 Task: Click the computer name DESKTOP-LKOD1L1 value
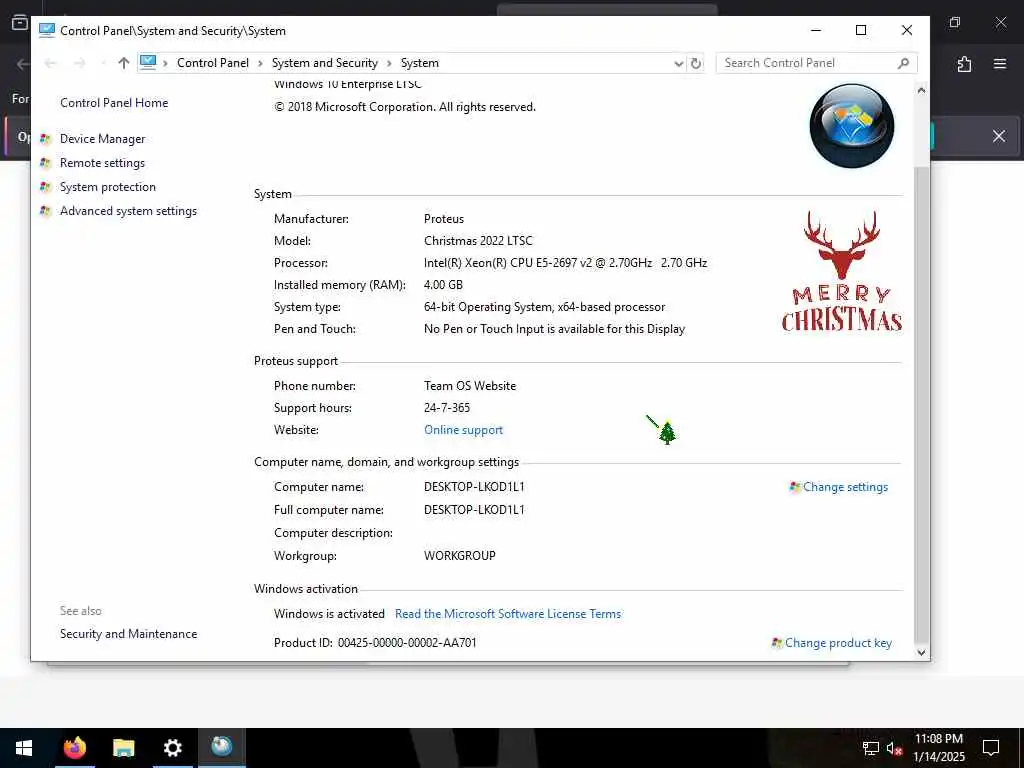tap(474, 487)
